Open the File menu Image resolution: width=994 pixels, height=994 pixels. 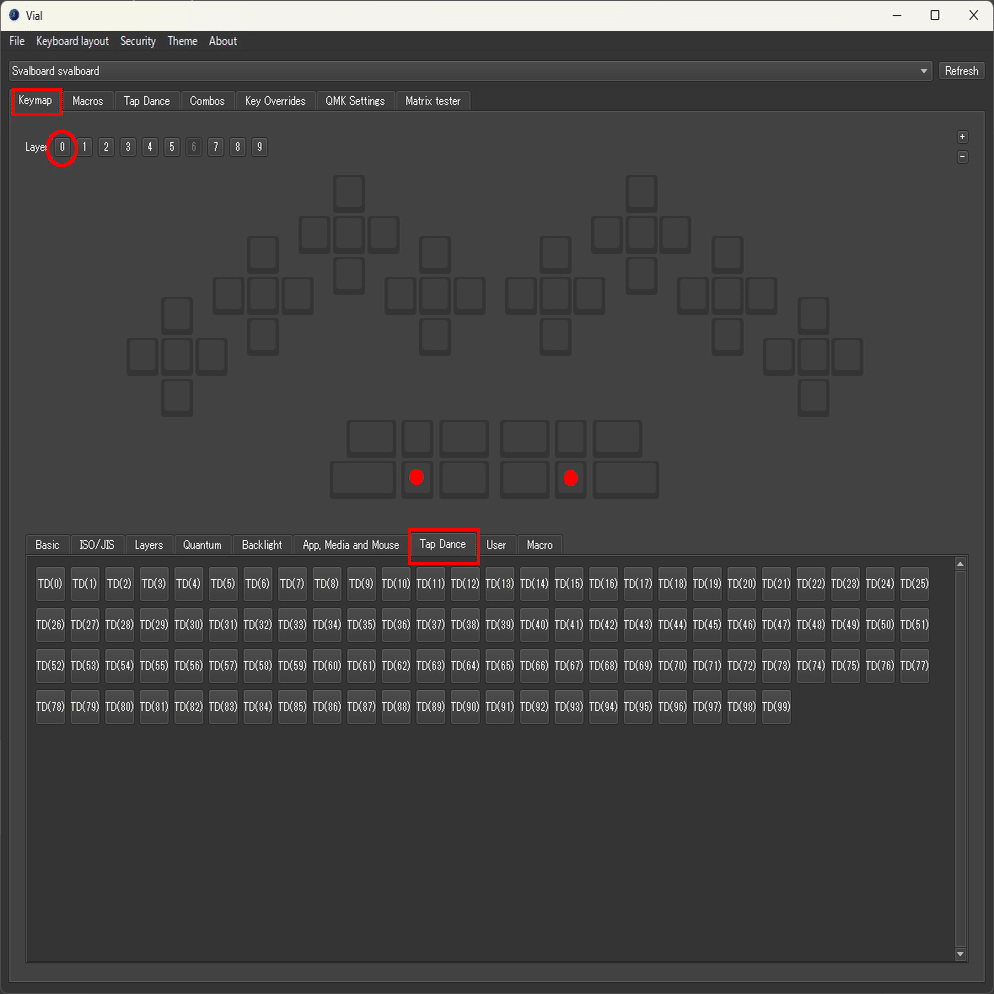[x=16, y=41]
